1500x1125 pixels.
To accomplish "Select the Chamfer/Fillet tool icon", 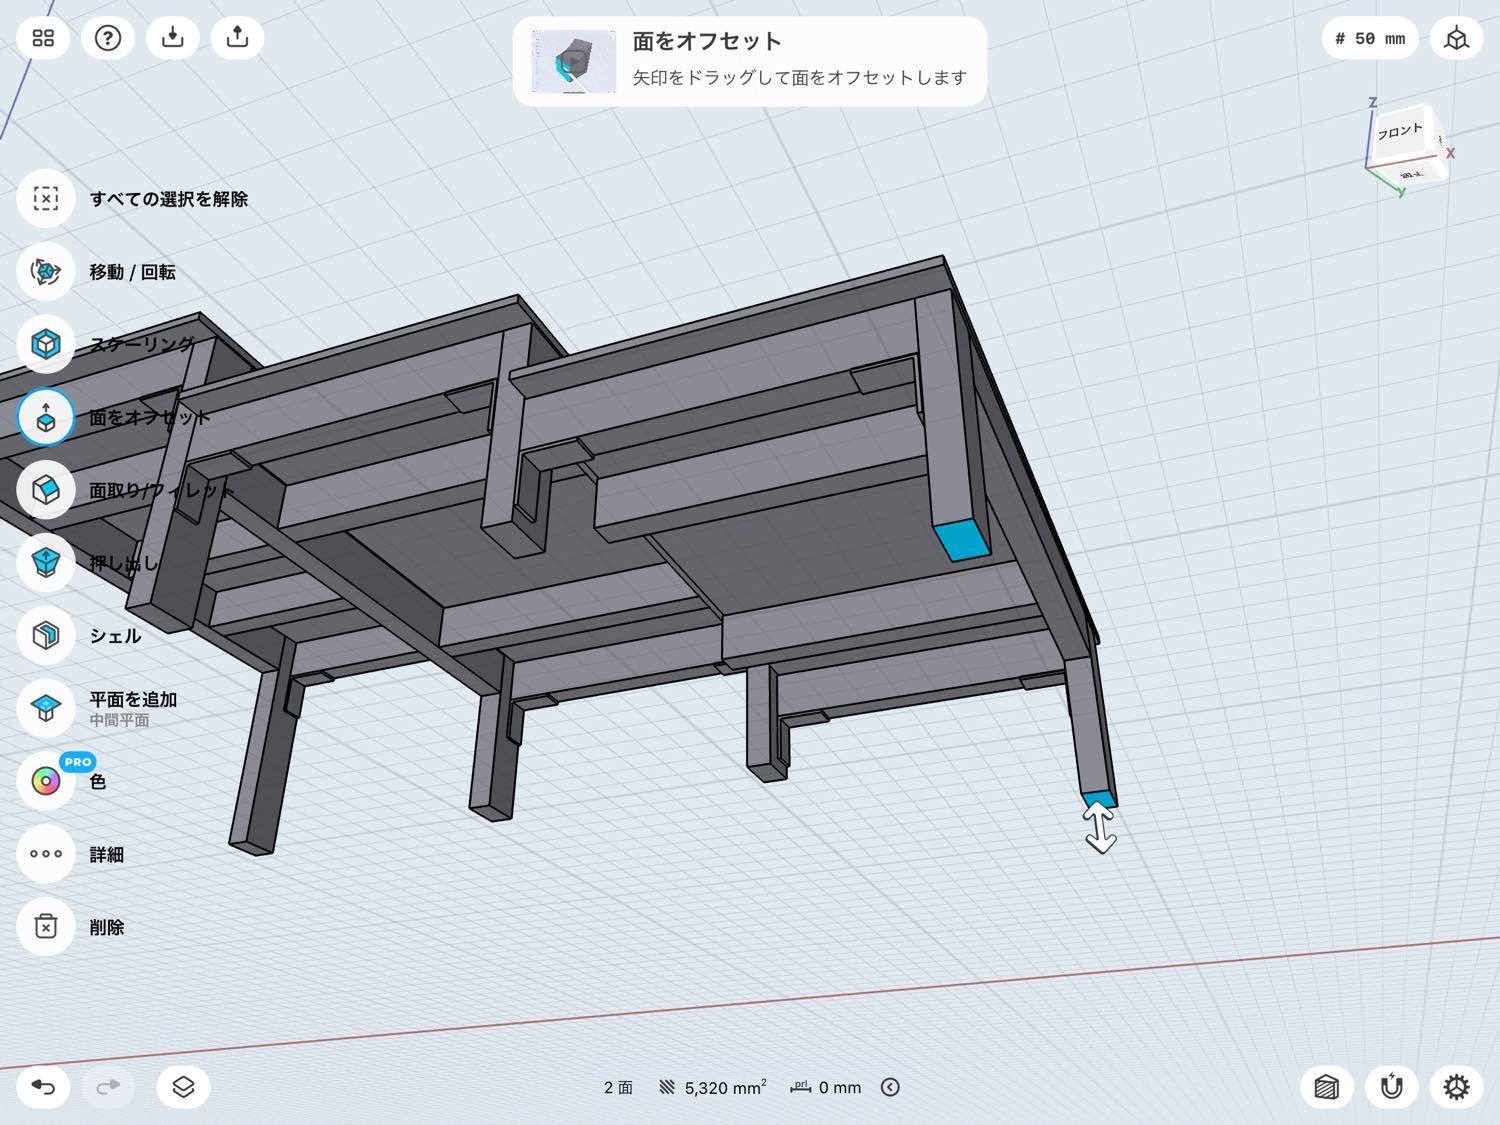I will tap(46, 490).
